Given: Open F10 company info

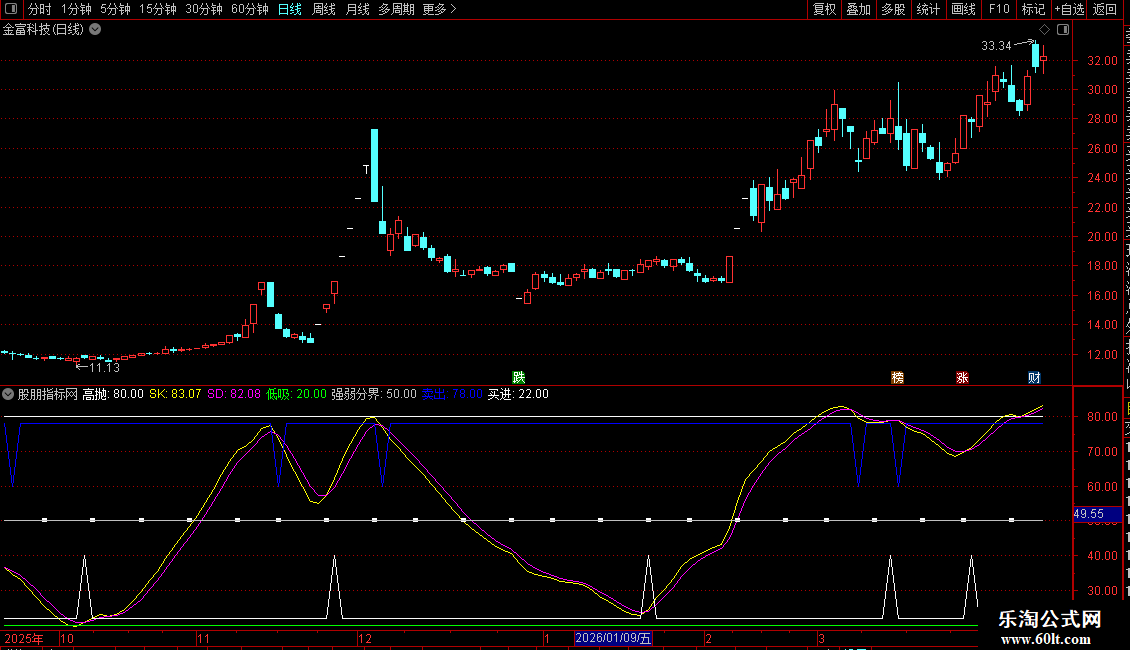Looking at the screenshot, I should [999, 9].
